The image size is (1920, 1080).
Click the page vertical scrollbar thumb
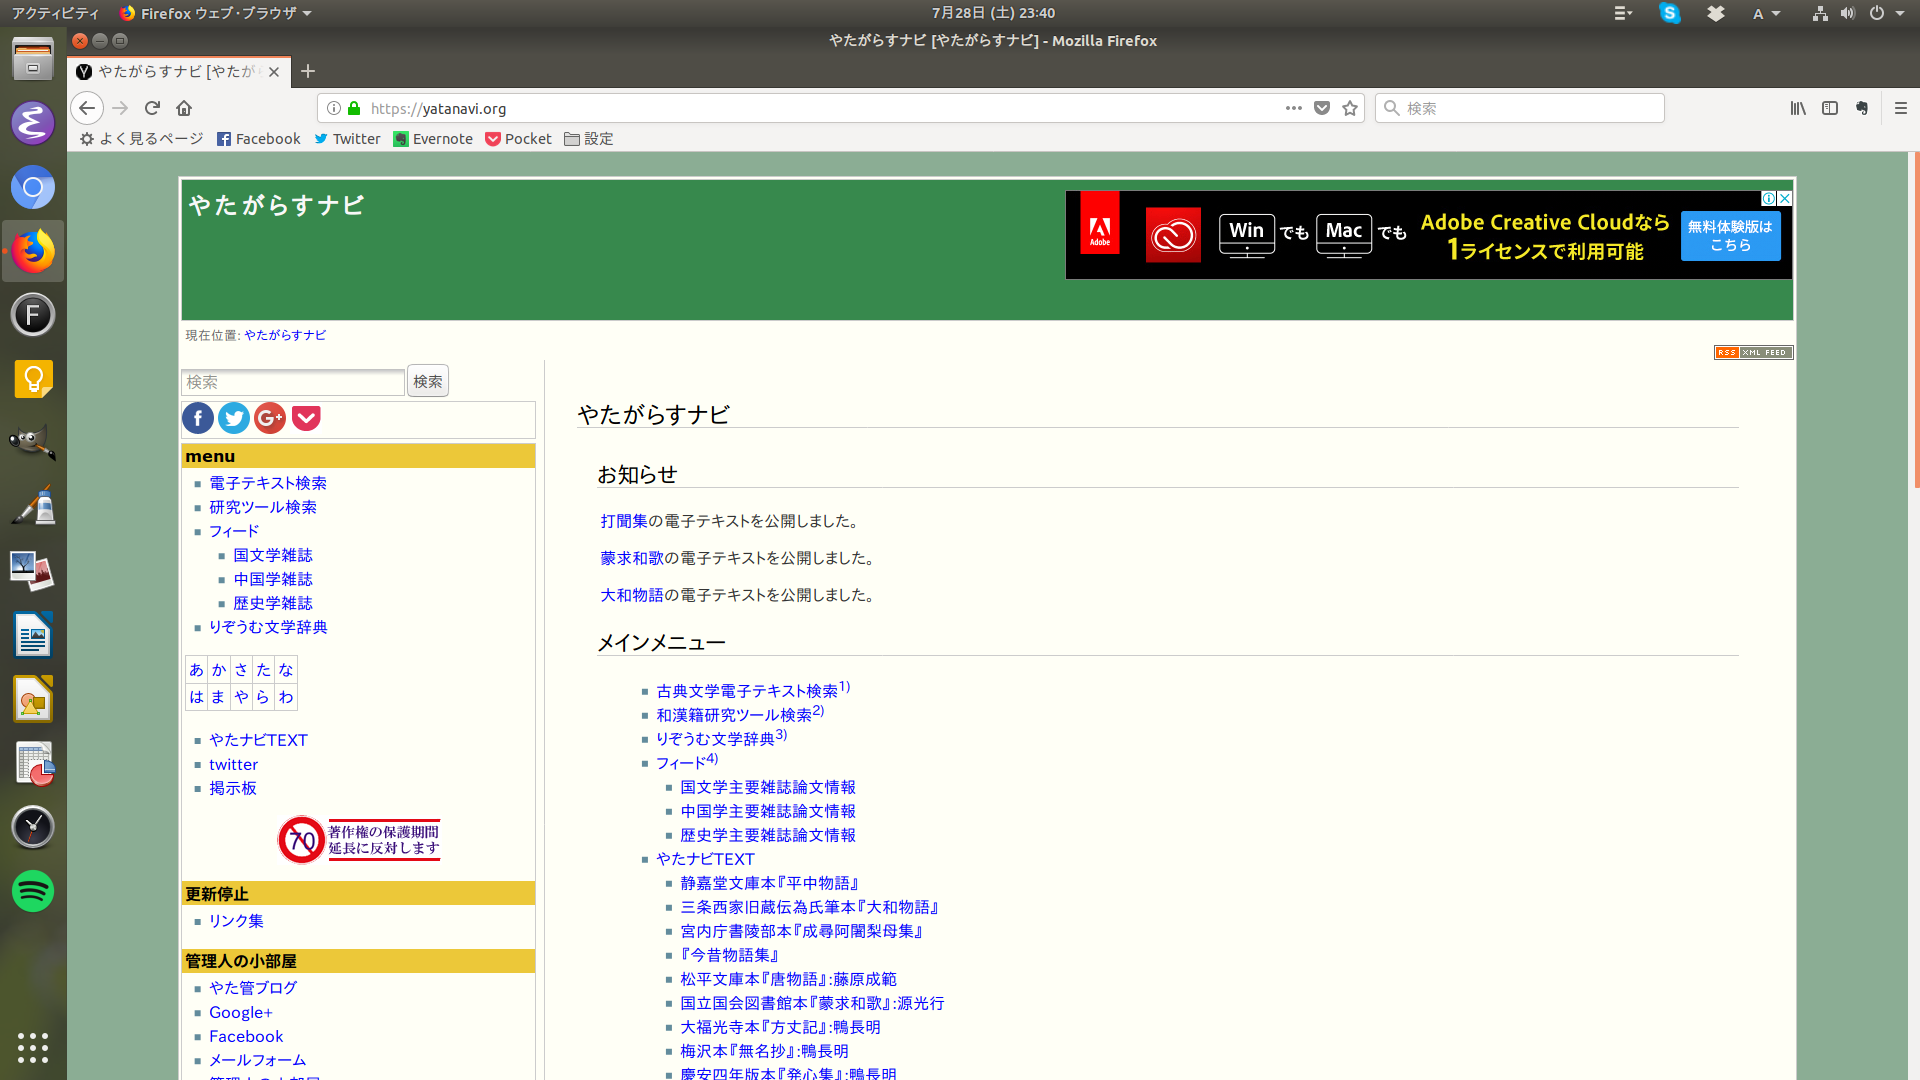pyautogui.click(x=1915, y=320)
